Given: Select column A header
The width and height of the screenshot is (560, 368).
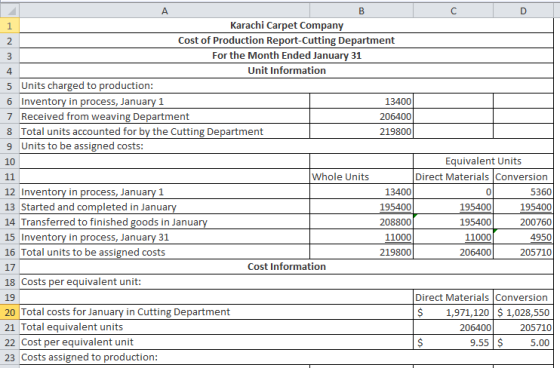Looking at the screenshot, I should click(x=164, y=11).
